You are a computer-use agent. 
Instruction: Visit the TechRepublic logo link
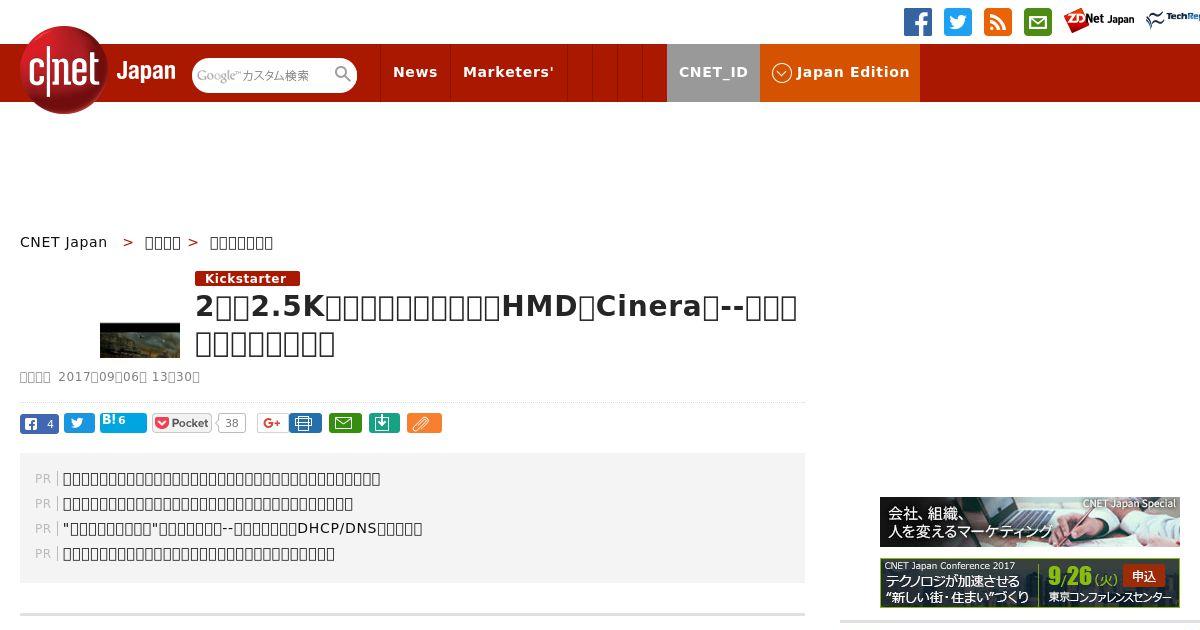point(1173,20)
